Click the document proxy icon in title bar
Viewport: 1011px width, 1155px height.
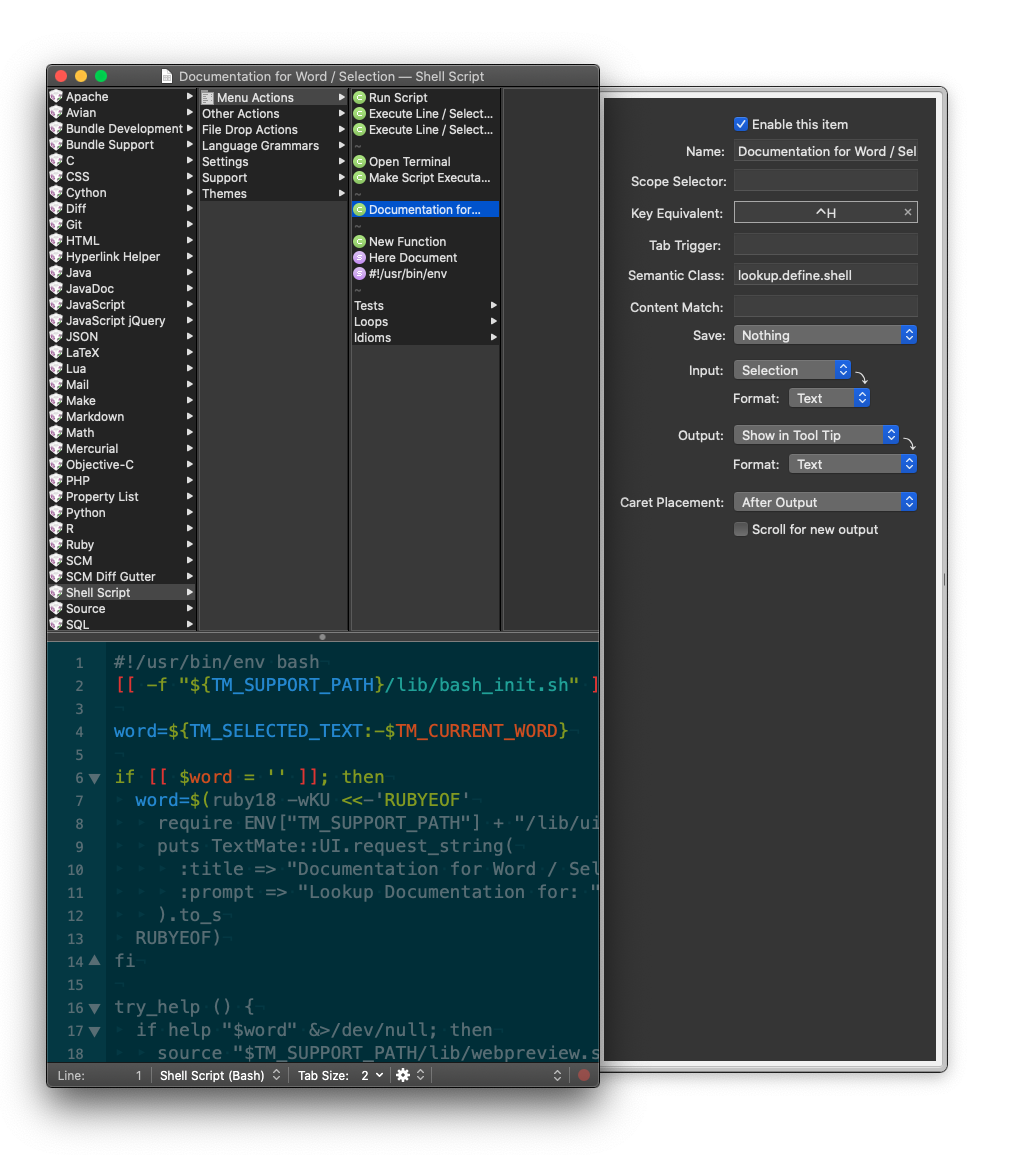tap(167, 76)
